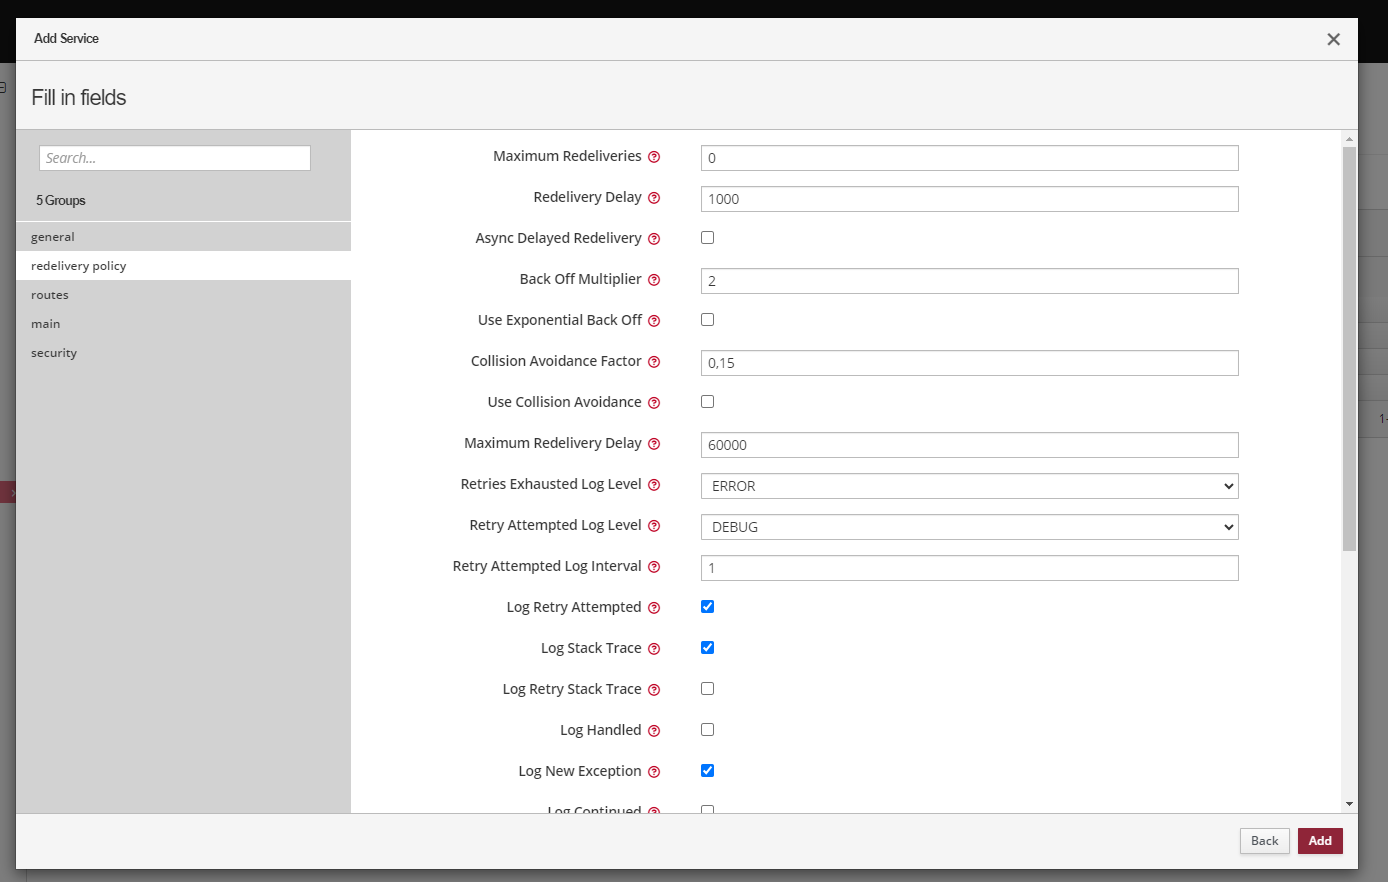Switch to the routes group
The width and height of the screenshot is (1388, 882).
[x=50, y=295]
